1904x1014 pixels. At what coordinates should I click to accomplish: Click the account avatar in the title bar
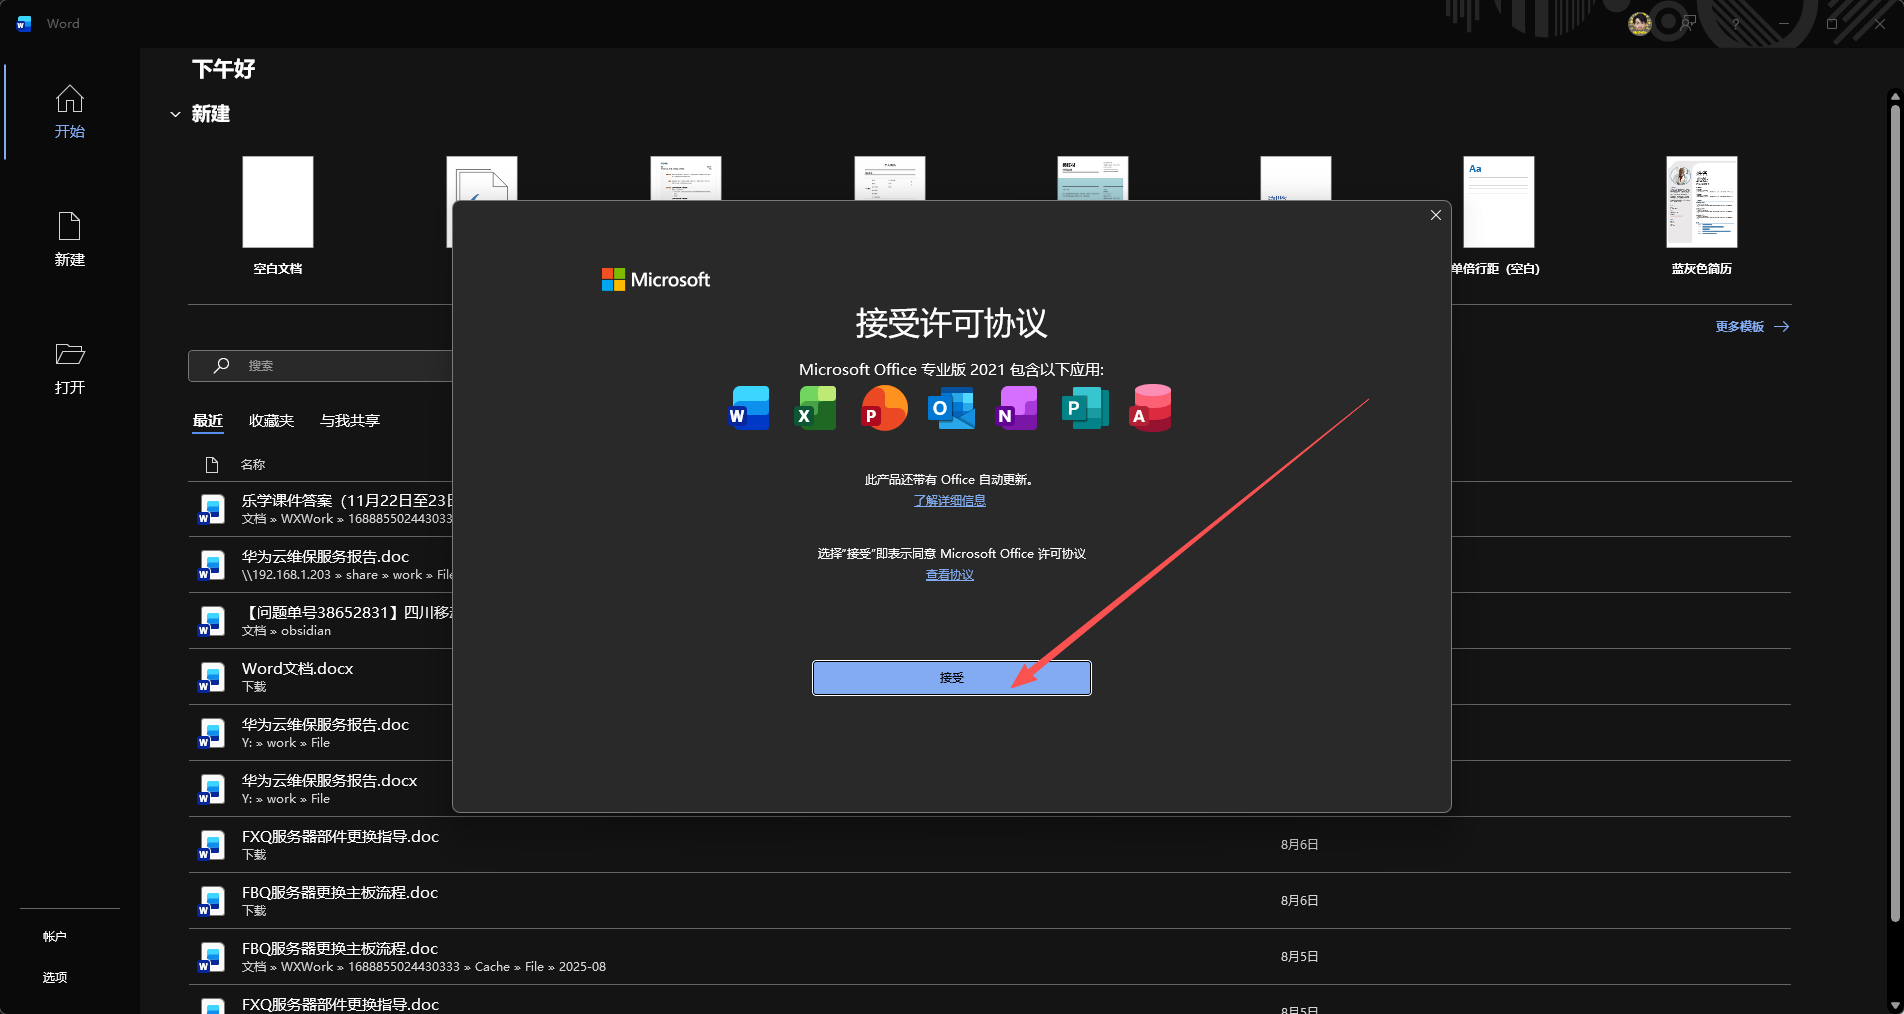[1639, 23]
